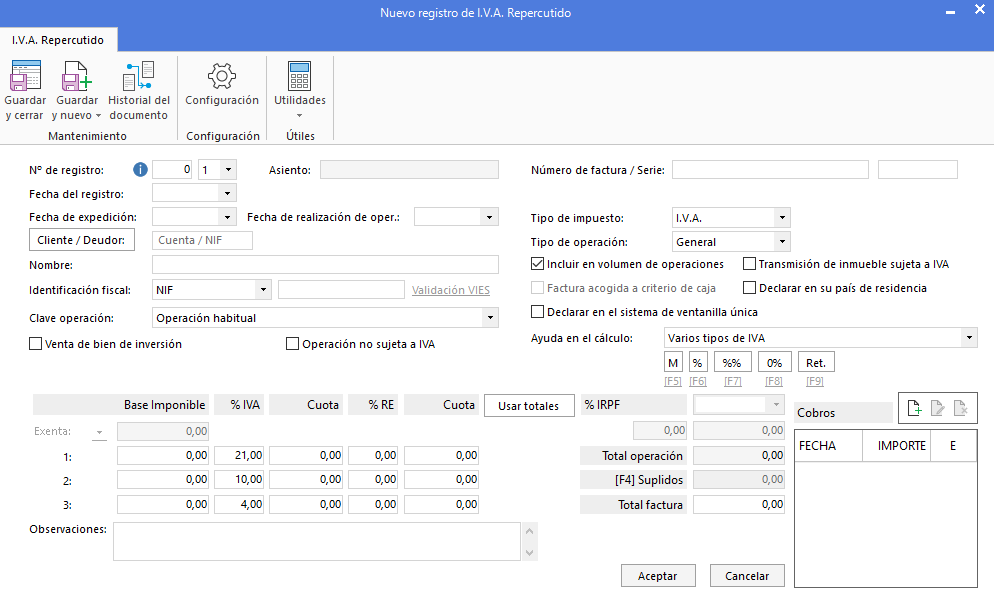Focus Observaciones text area
The height and width of the screenshot is (603, 994).
[x=317, y=541]
